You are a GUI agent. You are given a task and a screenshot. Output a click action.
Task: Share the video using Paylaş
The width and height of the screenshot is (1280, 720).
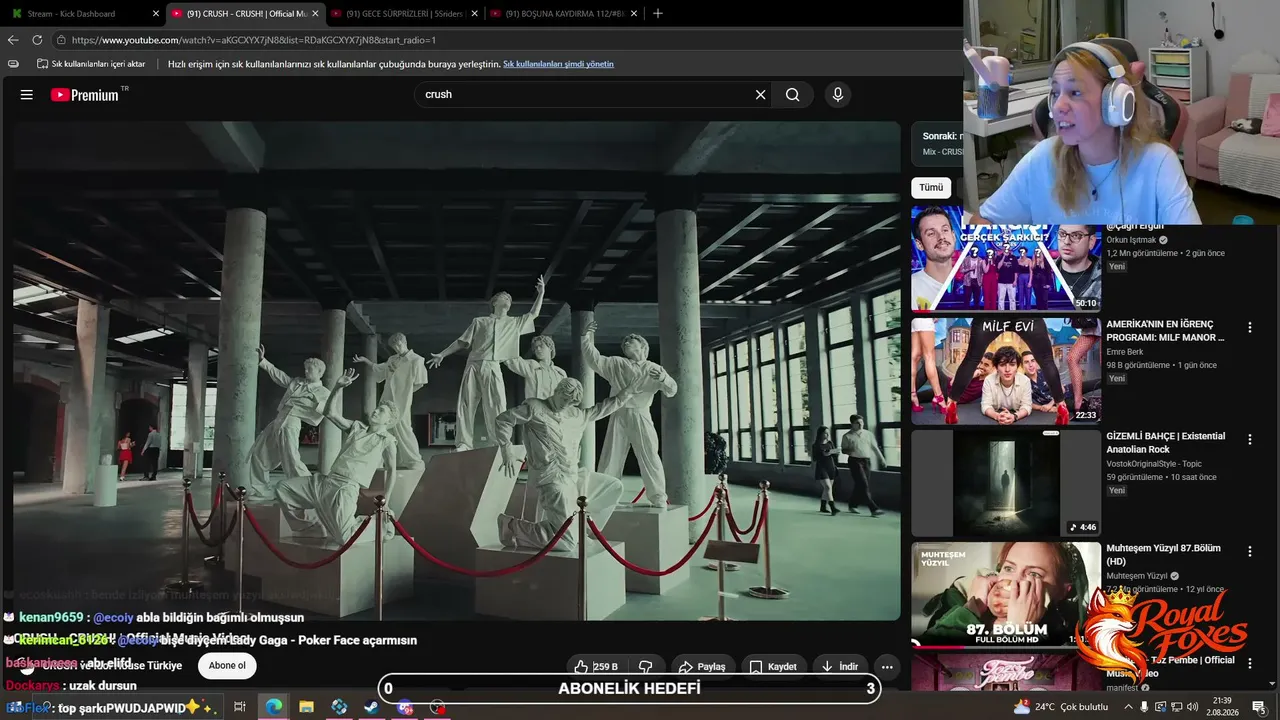pyautogui.click(x=701, y=667)
